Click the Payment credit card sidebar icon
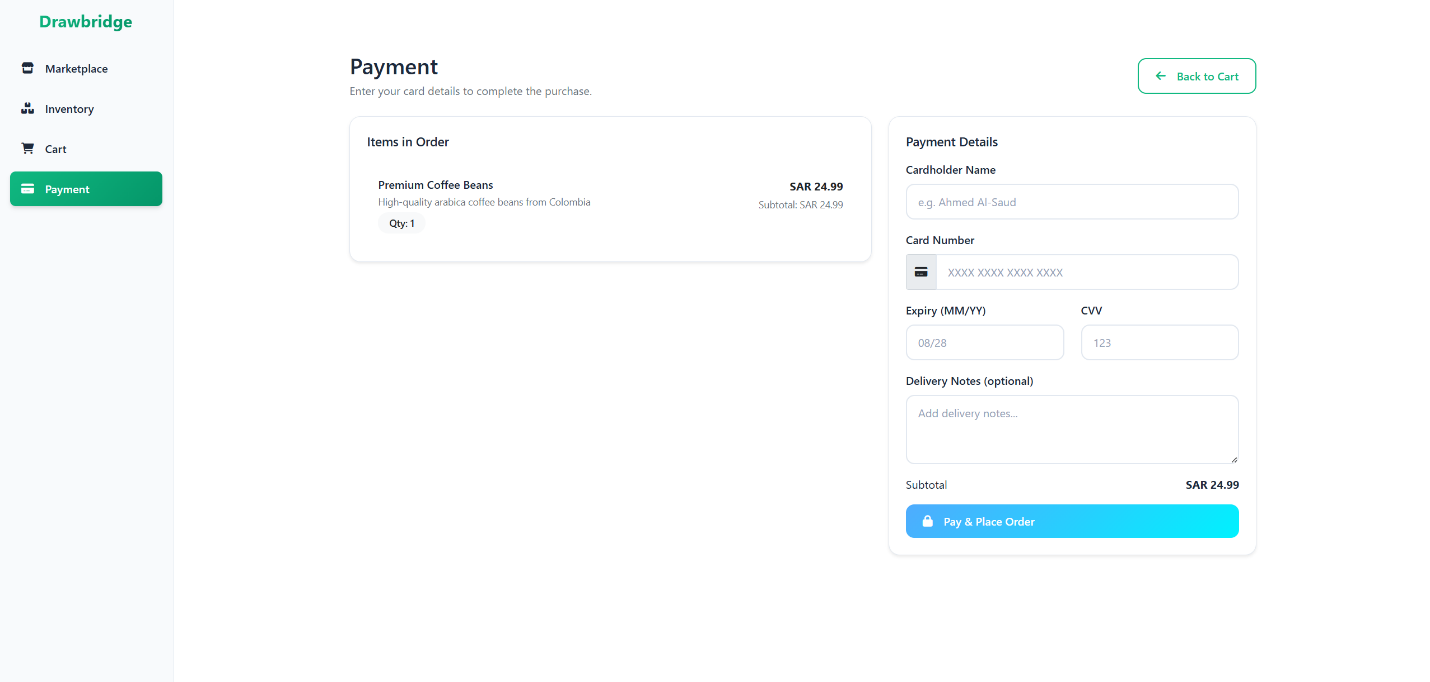 coord(28,189)
